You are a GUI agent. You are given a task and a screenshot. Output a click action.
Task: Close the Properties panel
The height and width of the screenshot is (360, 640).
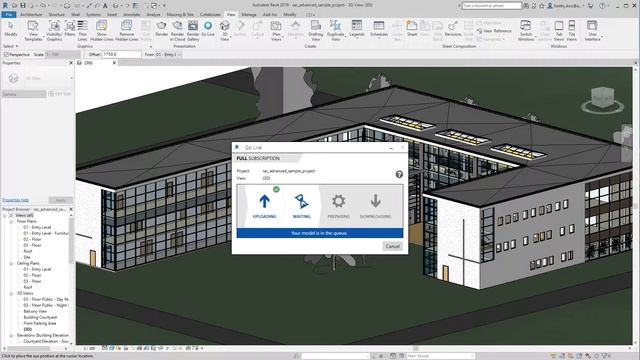click(71, 63)
